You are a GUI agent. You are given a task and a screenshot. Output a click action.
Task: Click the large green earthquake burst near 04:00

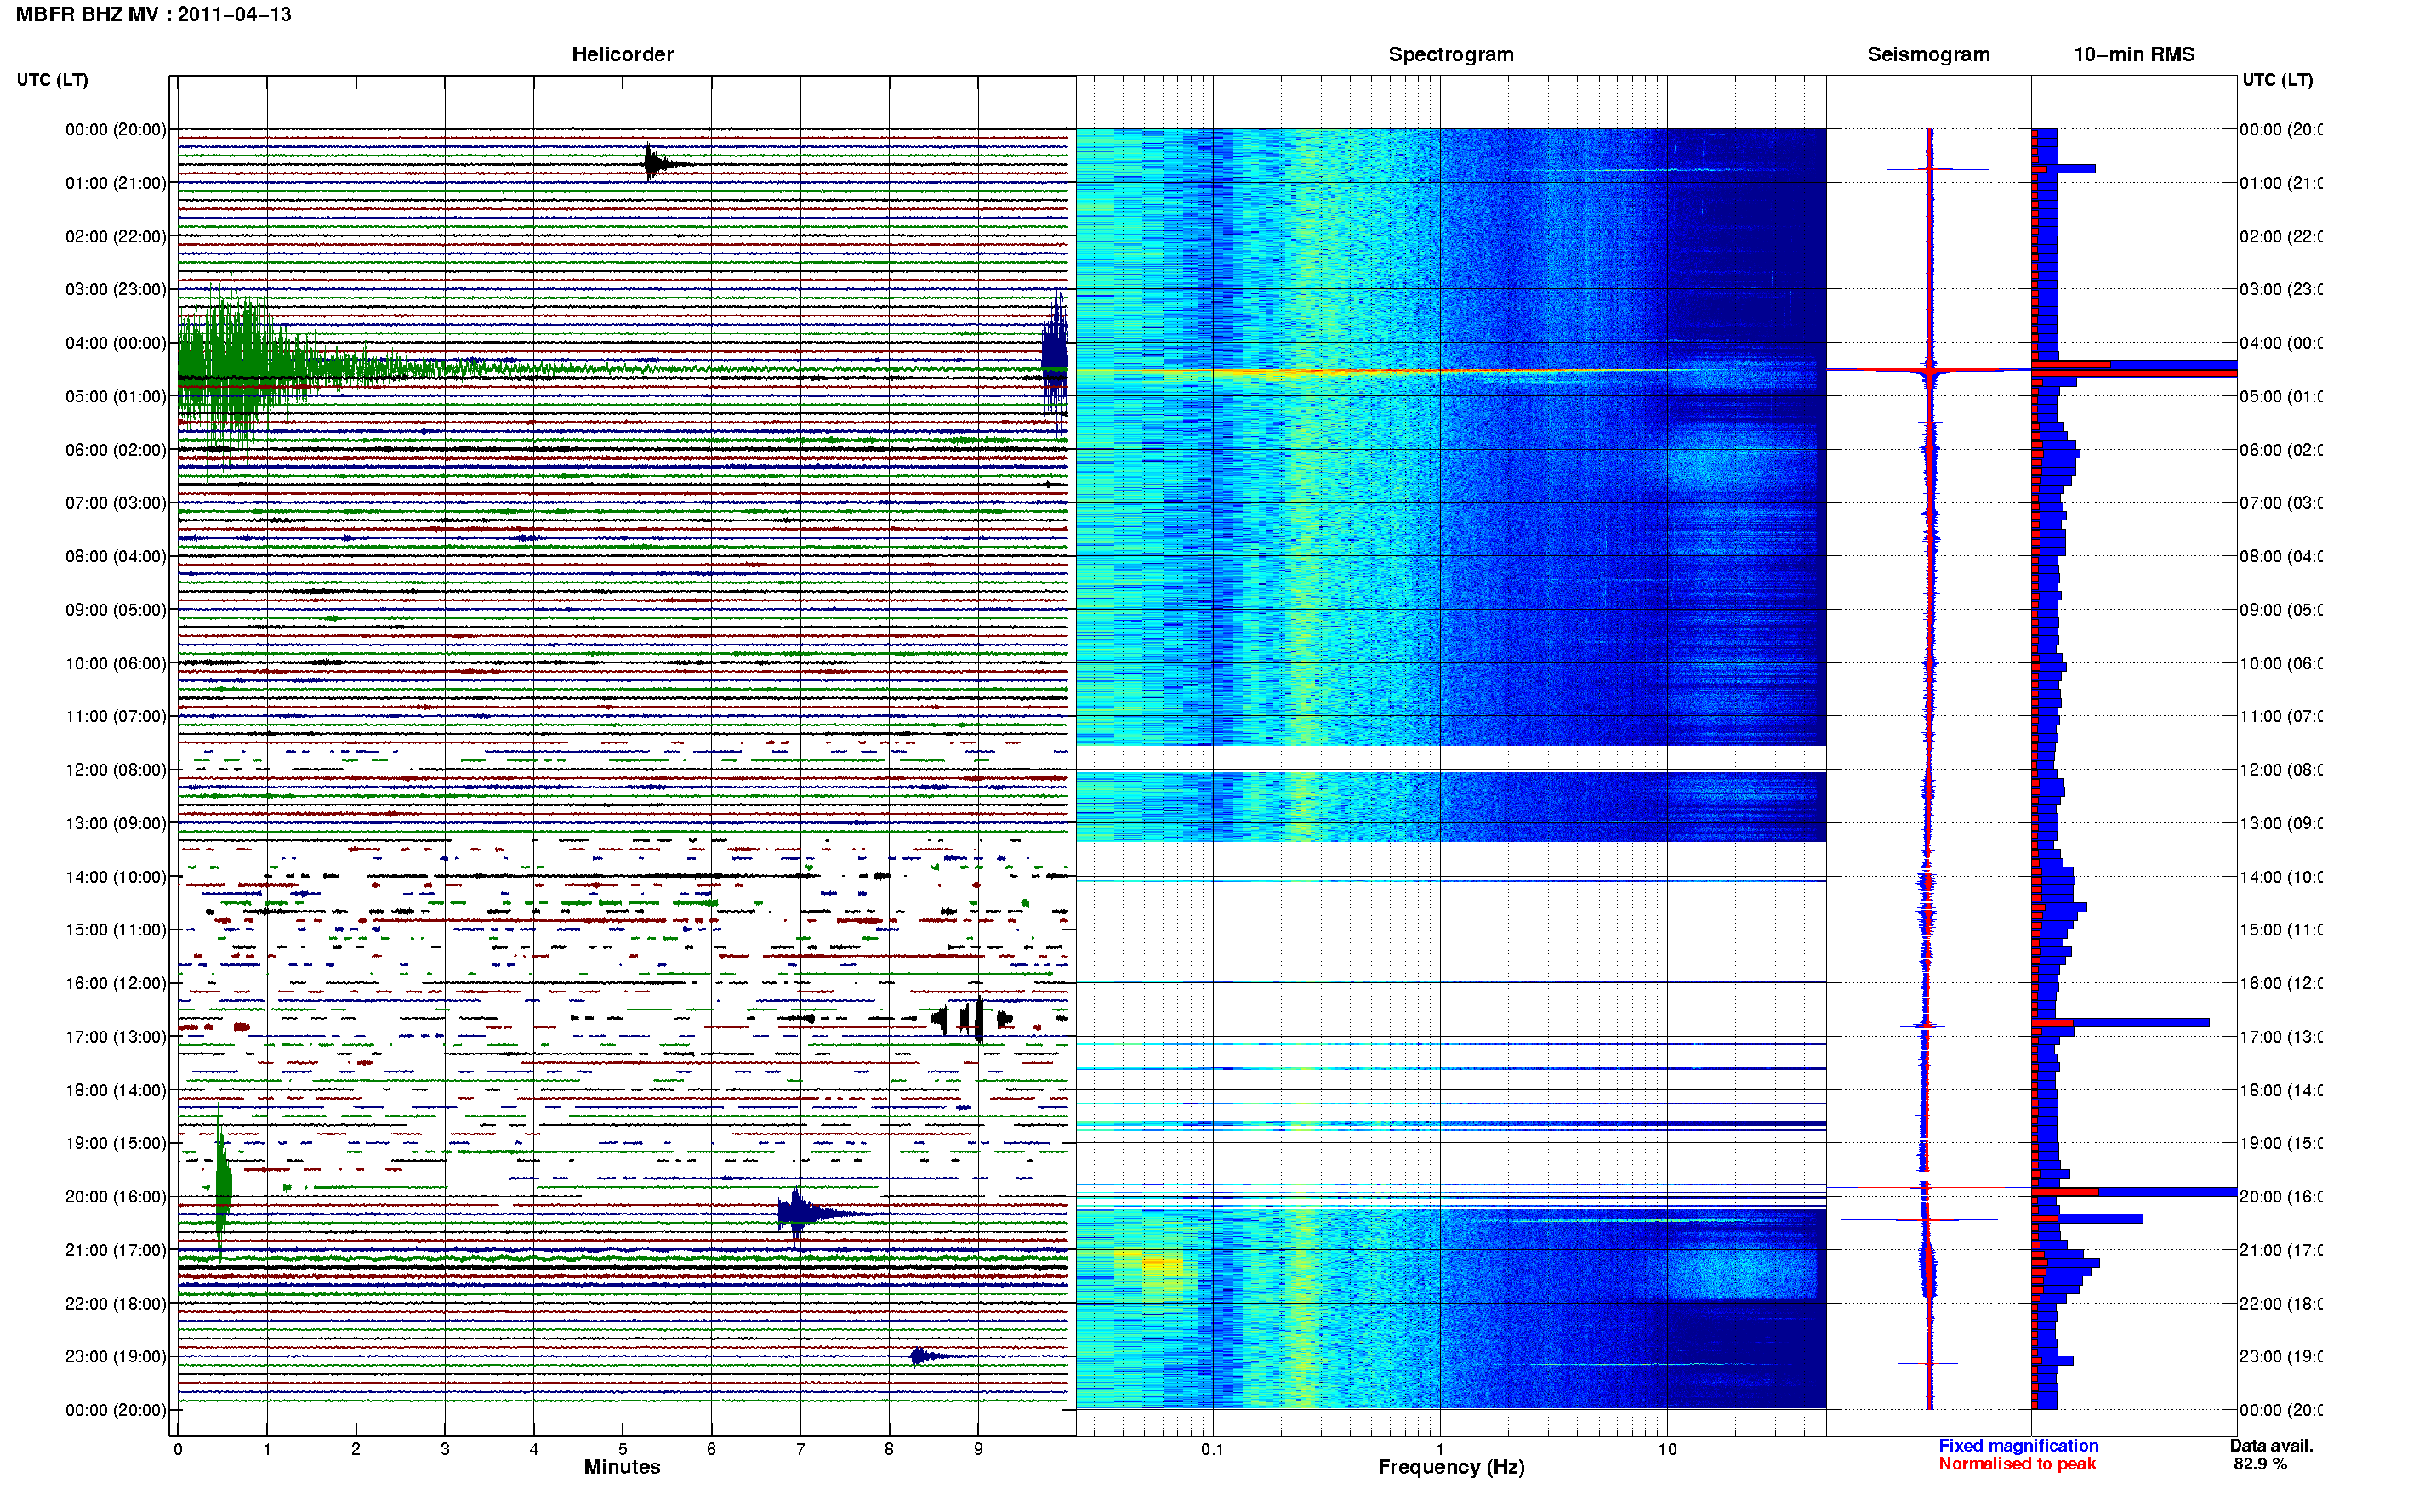[240, 368]
